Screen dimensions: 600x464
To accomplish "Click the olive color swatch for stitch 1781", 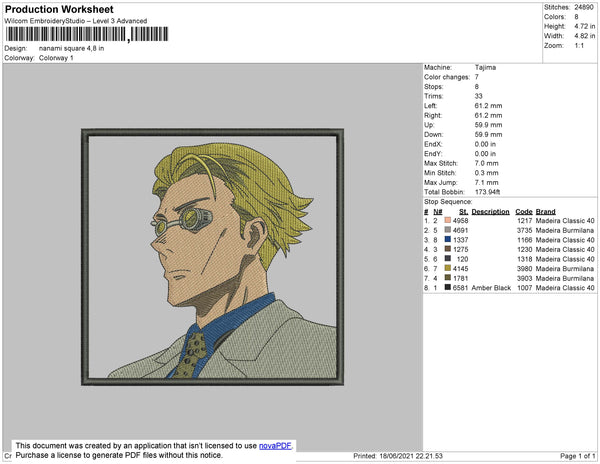I will pos(447,278).
